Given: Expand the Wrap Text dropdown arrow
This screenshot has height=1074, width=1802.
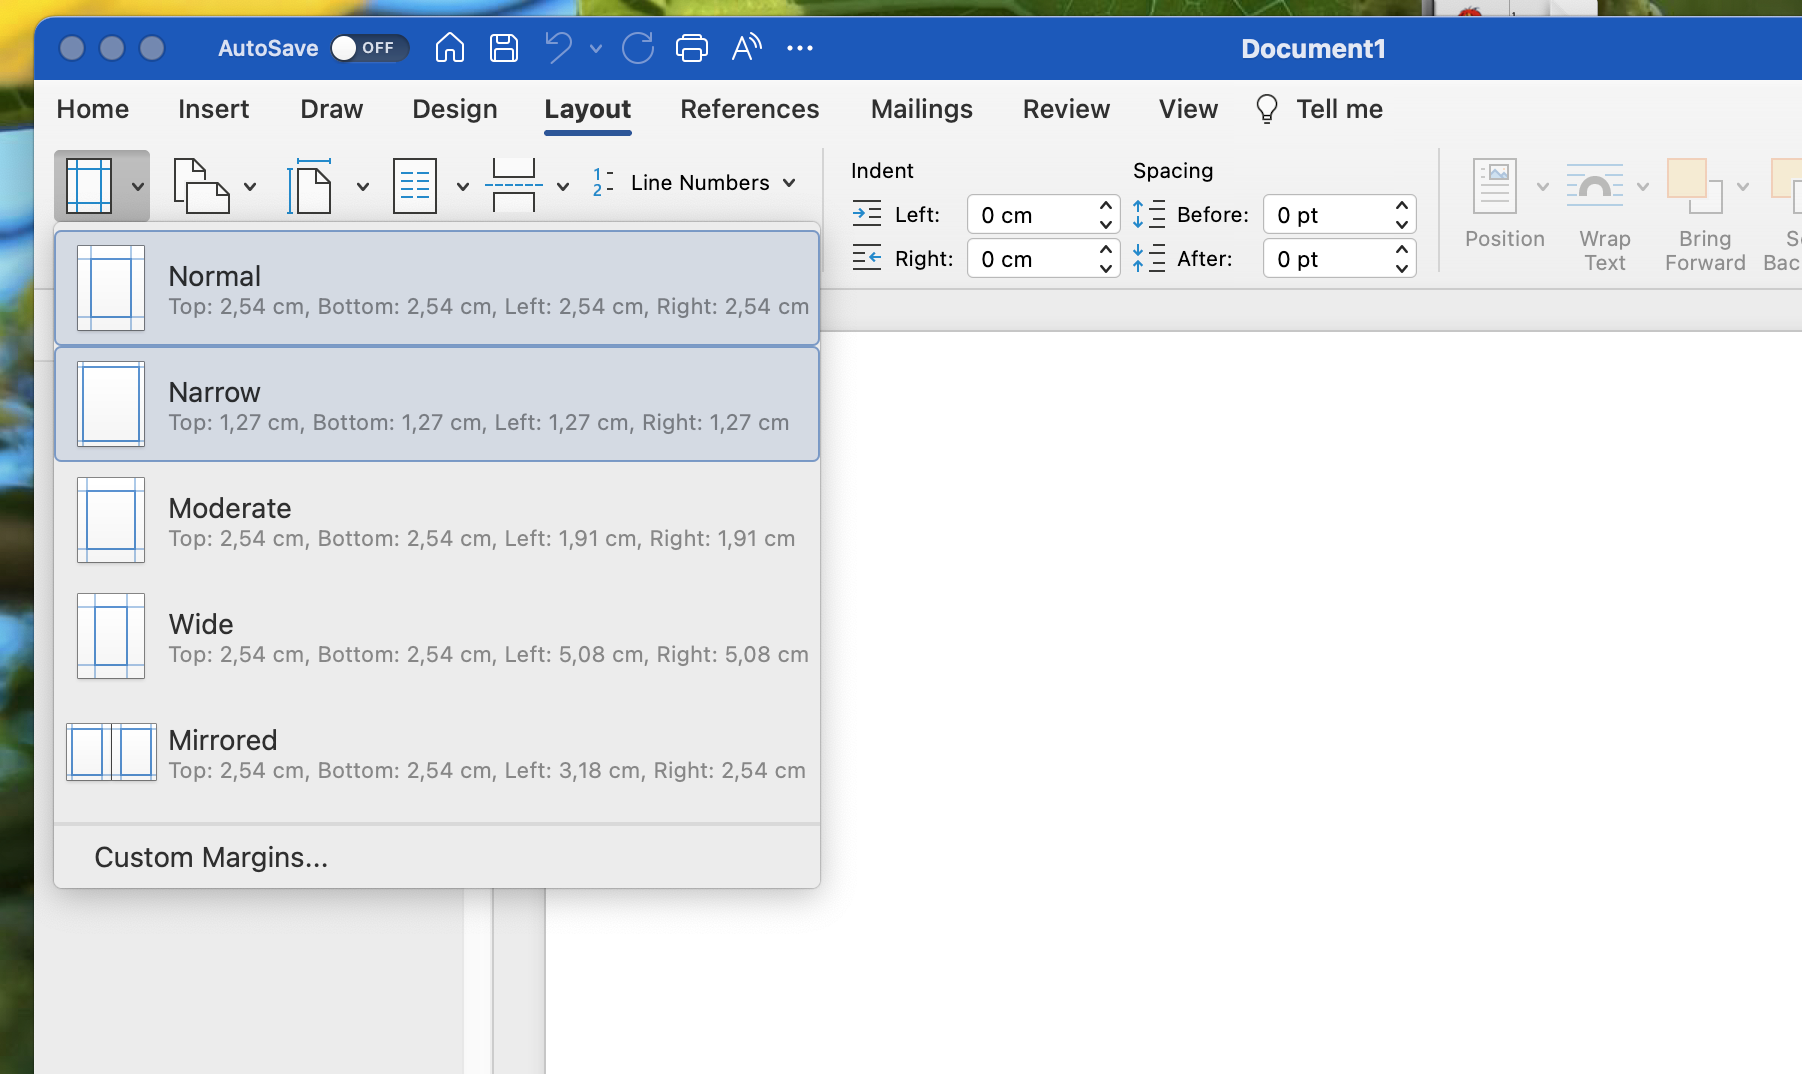Looking at the screenshot, I should tap(1643, 187).
